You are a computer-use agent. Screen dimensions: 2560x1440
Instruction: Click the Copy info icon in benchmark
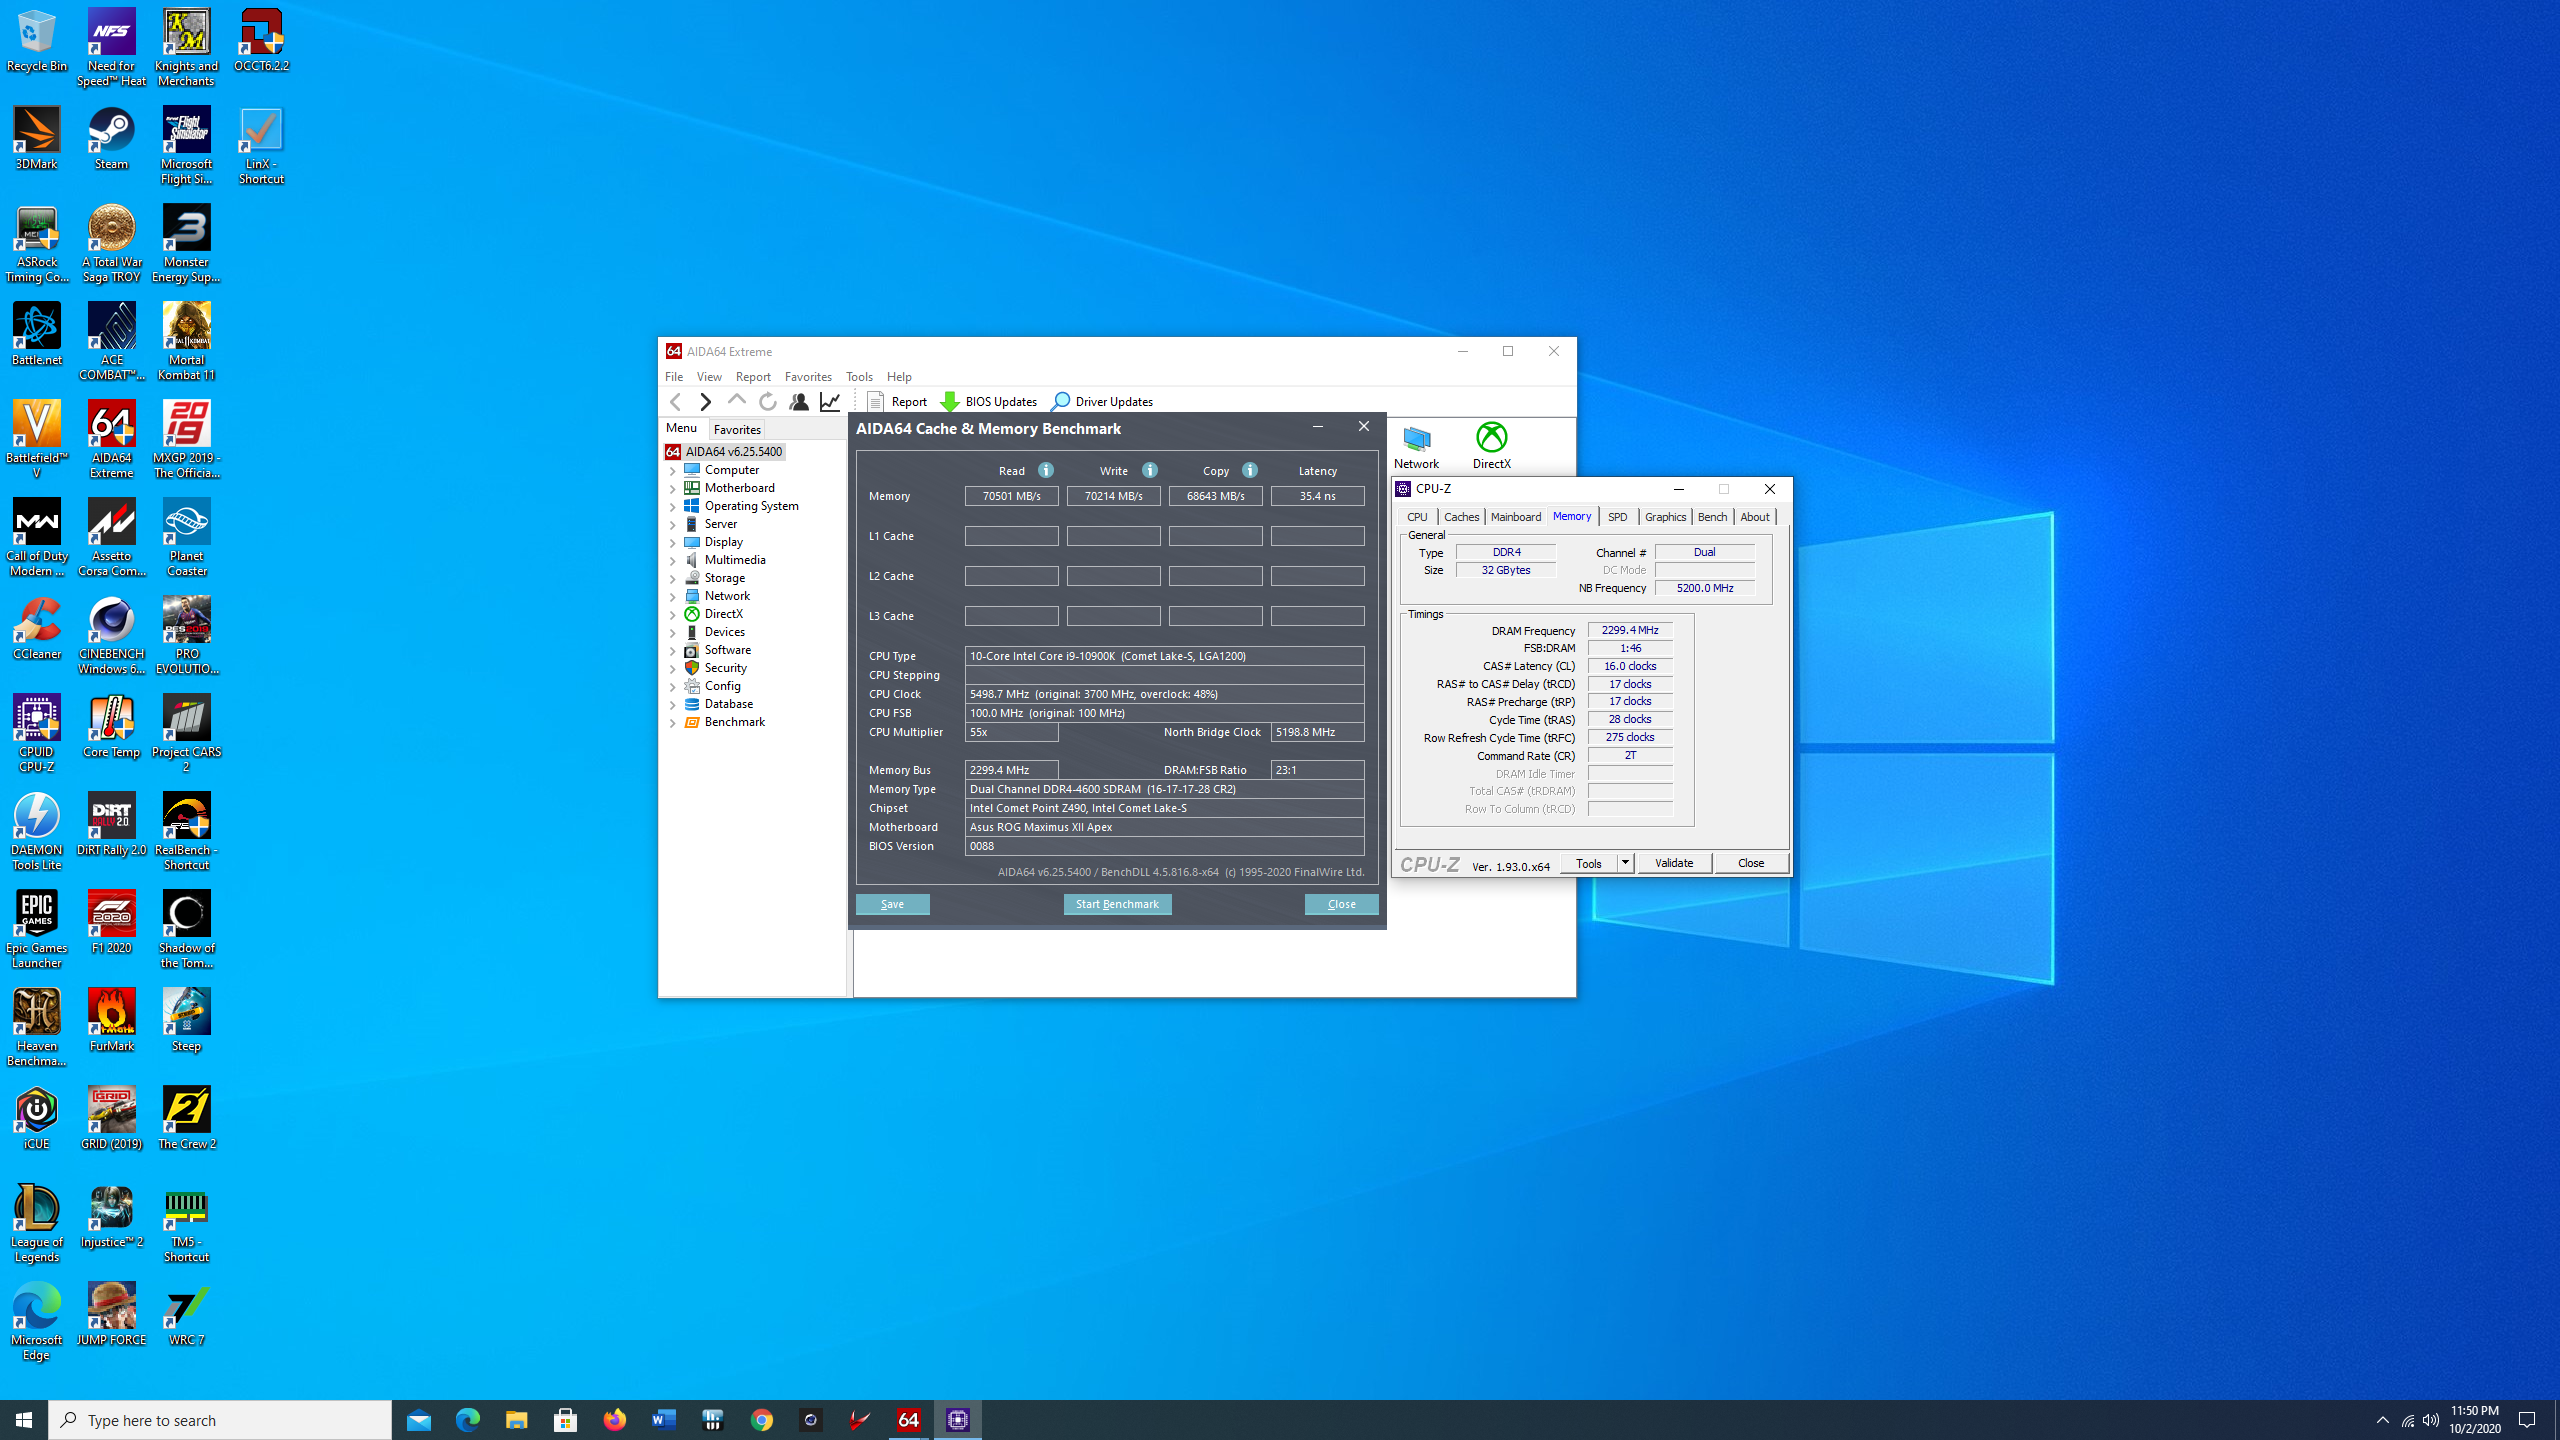coord(1250,470)
